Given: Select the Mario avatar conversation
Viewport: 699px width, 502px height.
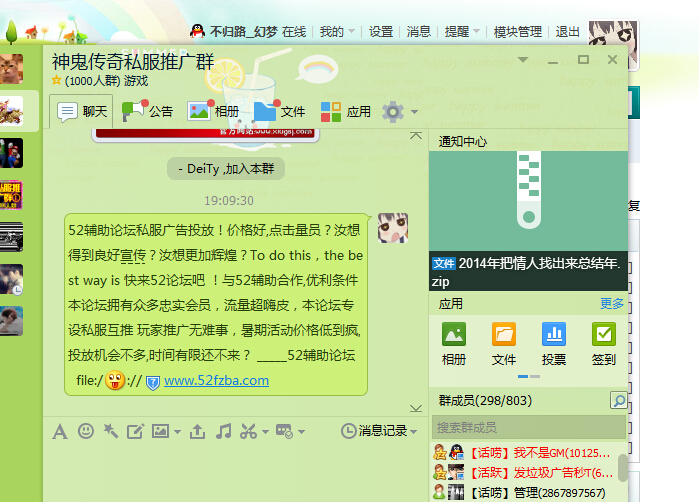Looking at the screenshot, I should [x=11, y=153].
